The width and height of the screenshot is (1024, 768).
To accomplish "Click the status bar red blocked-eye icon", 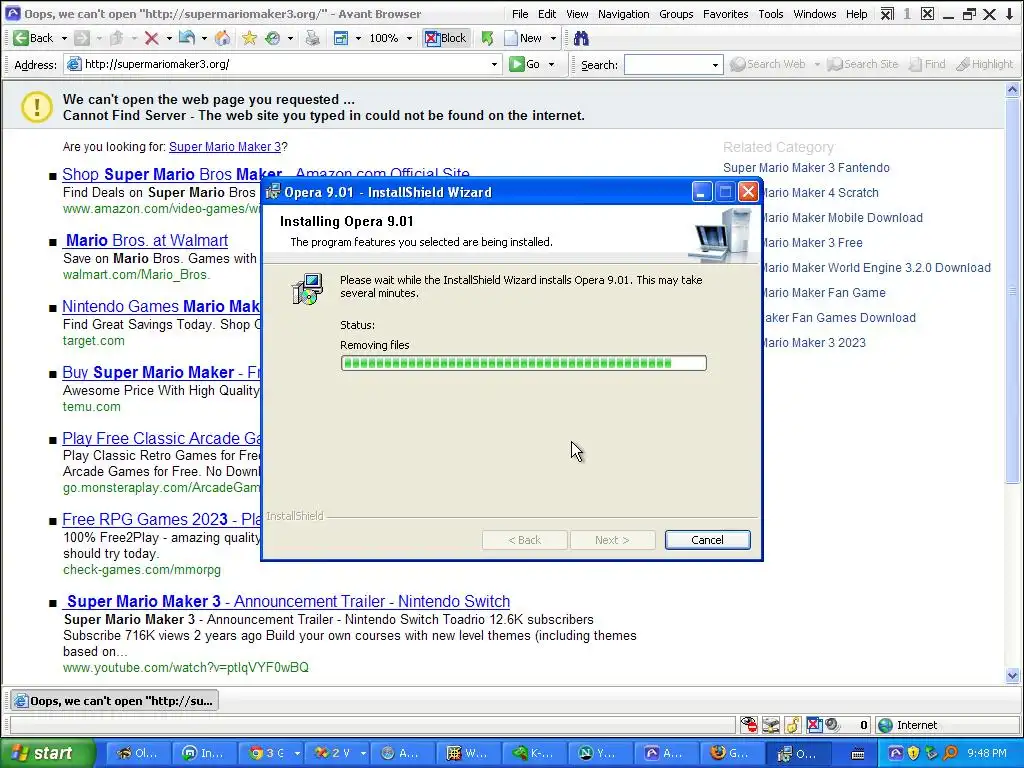I will (x=748, y=725).
